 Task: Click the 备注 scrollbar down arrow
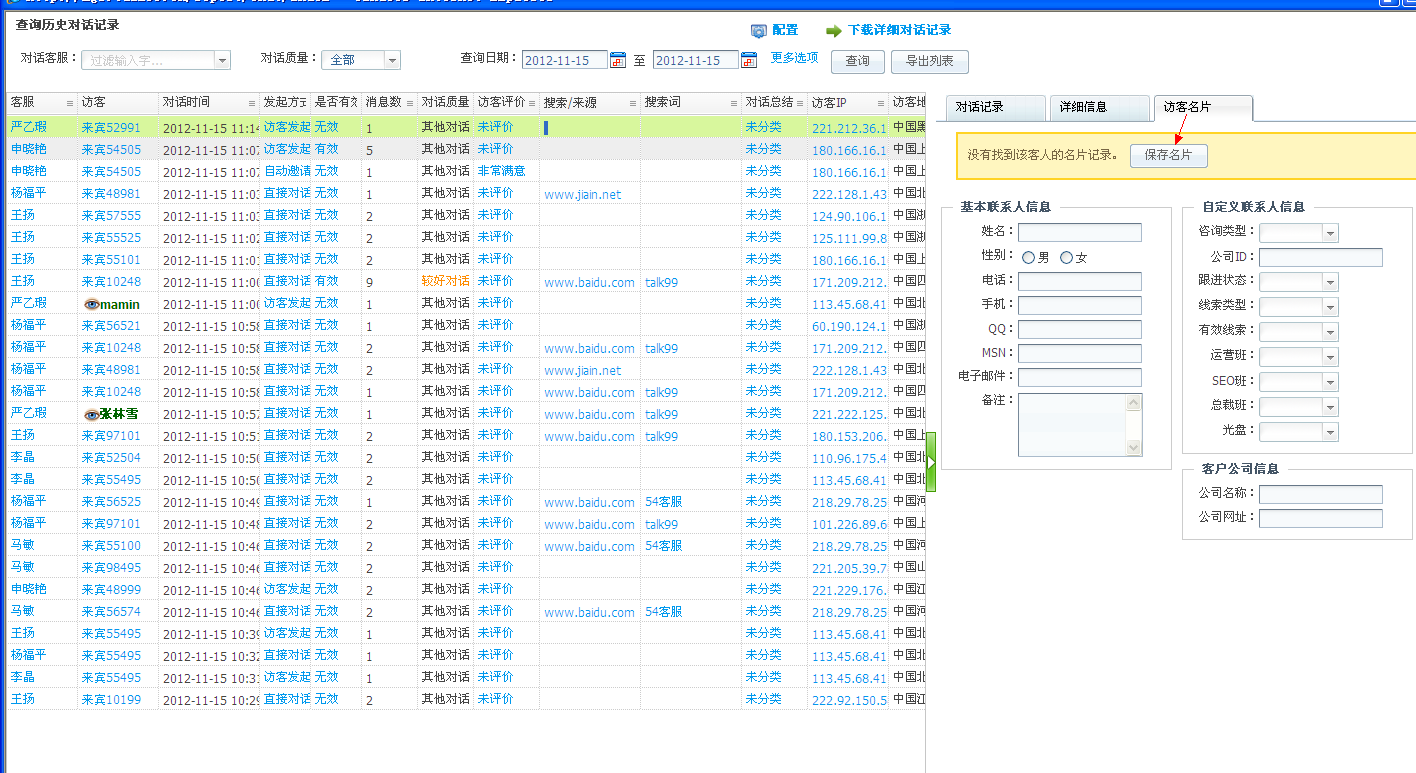(x=1134, y=449)
